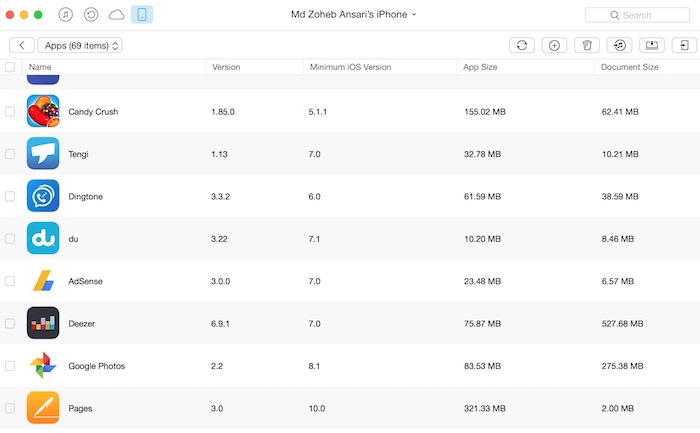Click the iTunes library music icon
The height and width of the screenshot is (433, 700).
(66, 15)
